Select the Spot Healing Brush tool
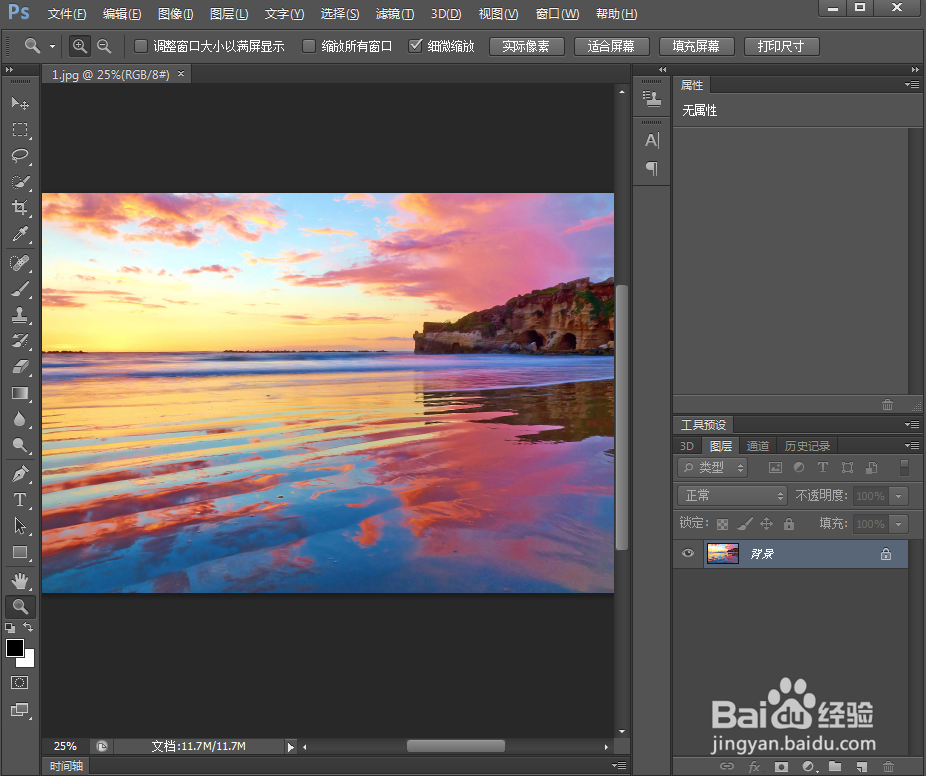The width and height of the screenshot is (926, 776). [x=20, y=262]
